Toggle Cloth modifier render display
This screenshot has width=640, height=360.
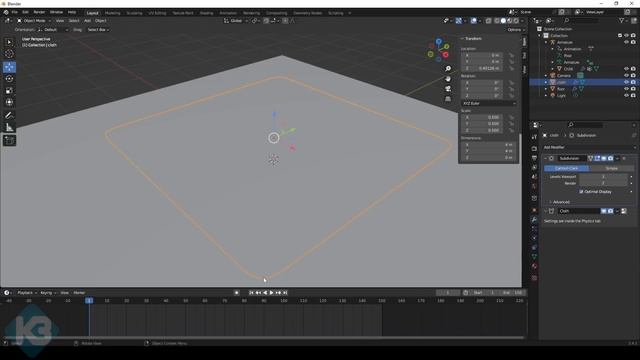point(610,211)
